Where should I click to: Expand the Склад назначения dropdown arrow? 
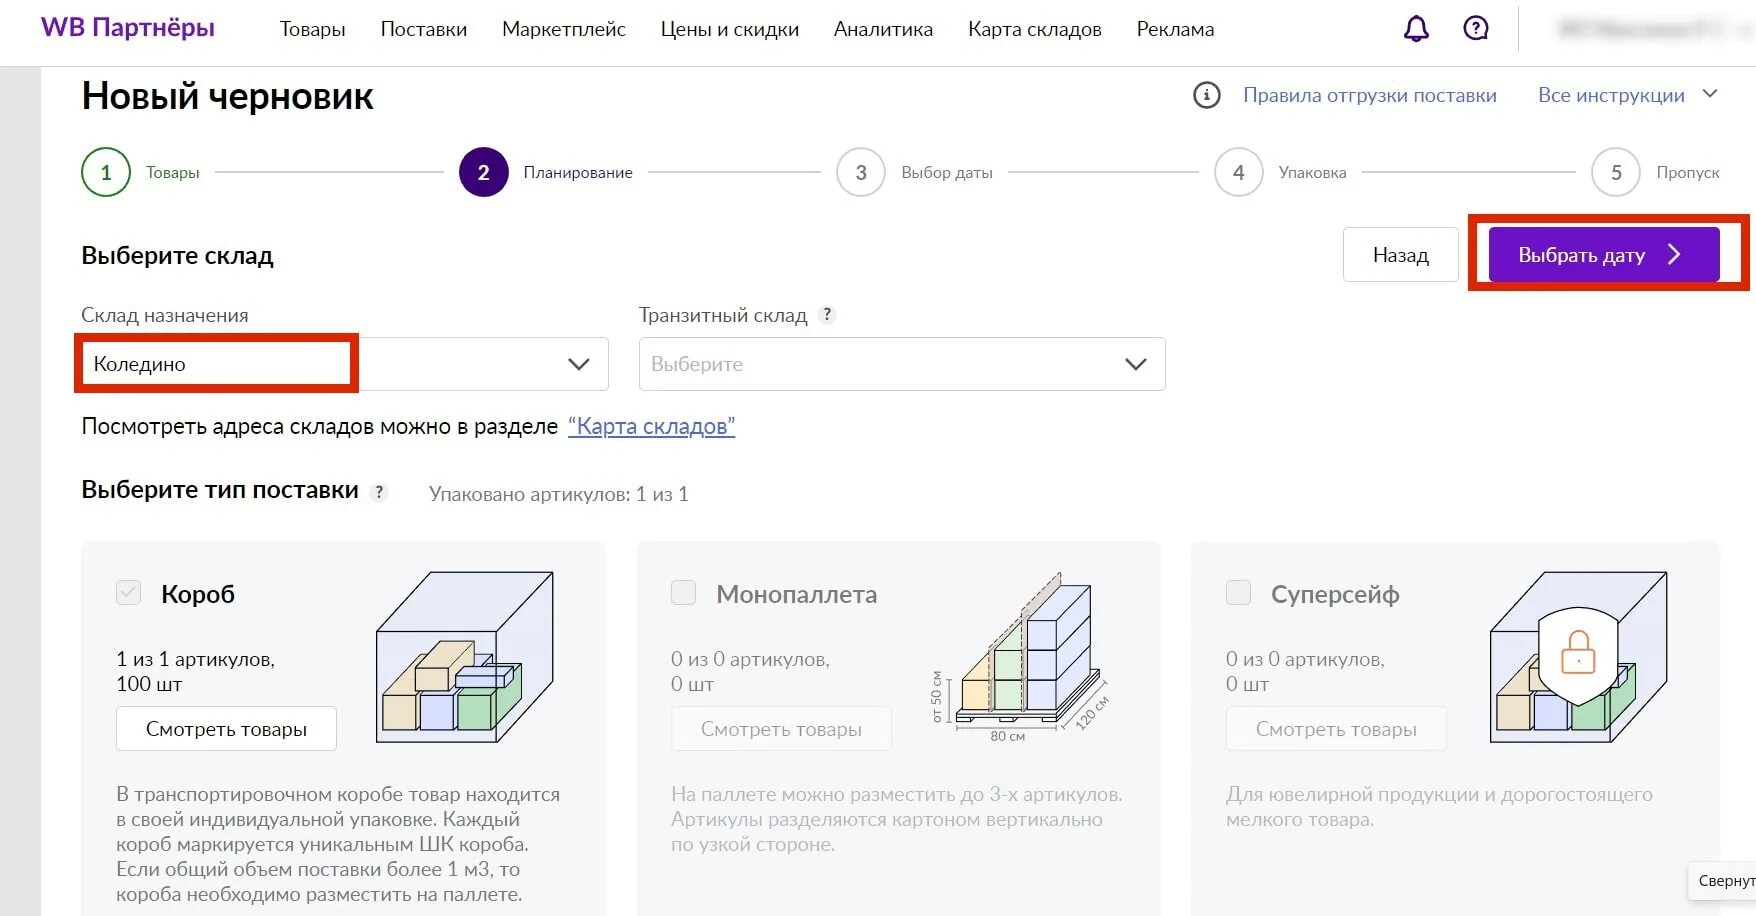tap(579, 364)
